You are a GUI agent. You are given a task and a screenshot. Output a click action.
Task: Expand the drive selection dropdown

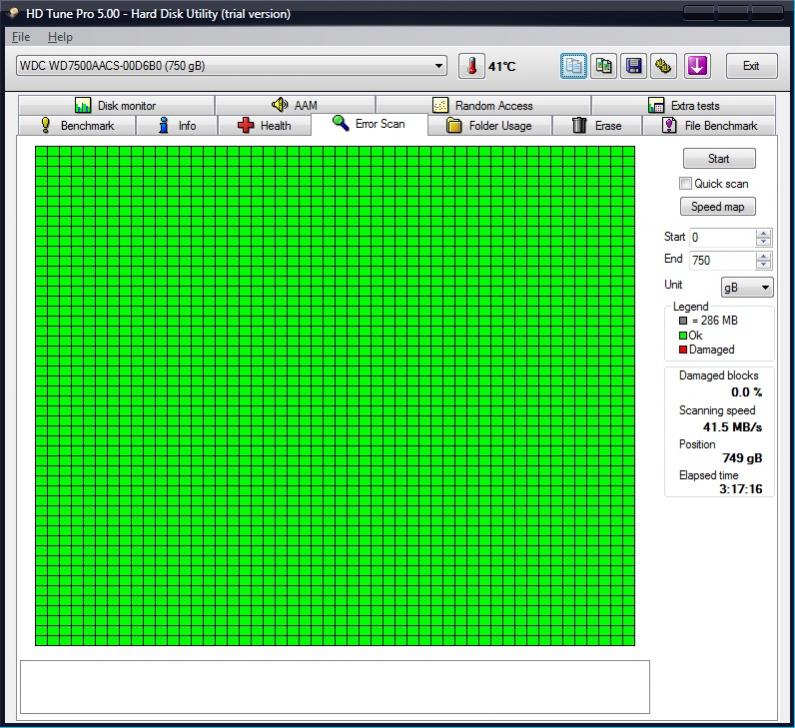click(x=440, y=66)
